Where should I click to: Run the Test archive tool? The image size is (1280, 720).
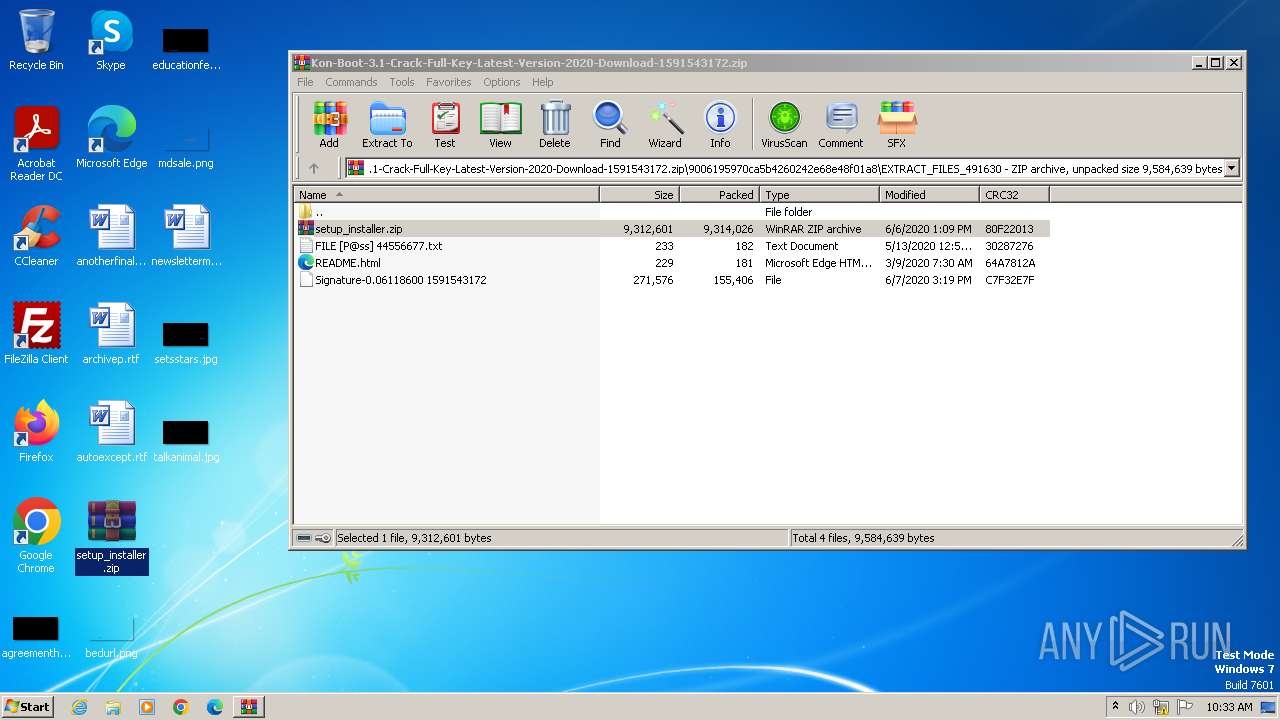point(445,125)
